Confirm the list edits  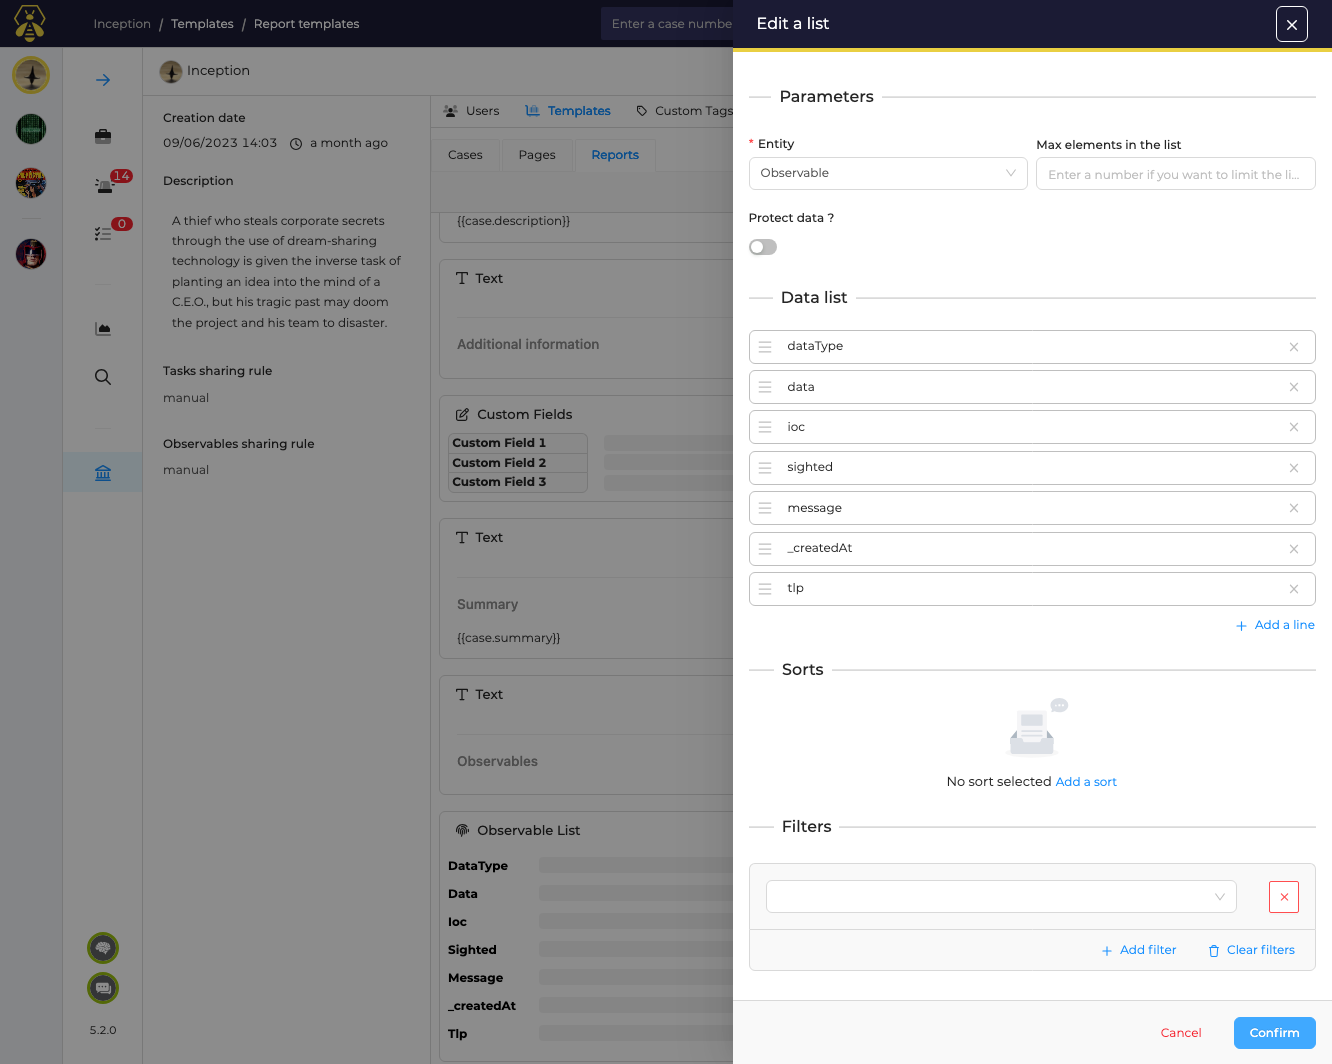(1274, 1033)
